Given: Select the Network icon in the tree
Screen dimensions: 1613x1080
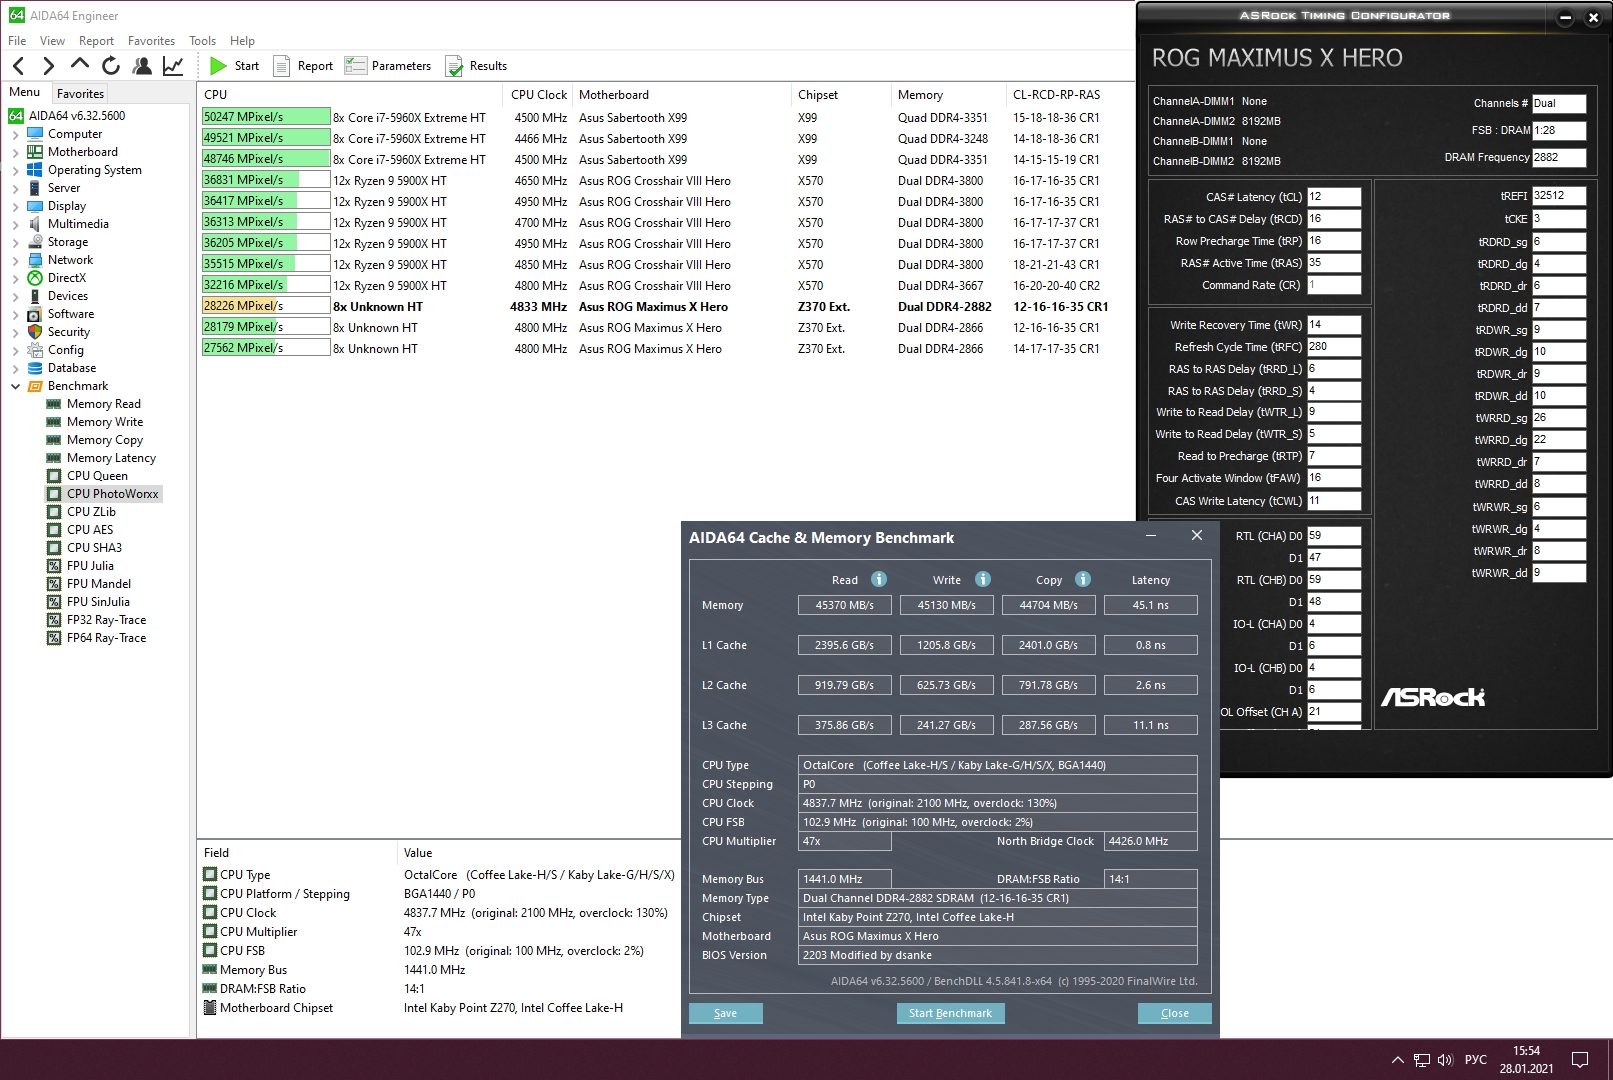Looking at the screenshot, I should (35, 260).
